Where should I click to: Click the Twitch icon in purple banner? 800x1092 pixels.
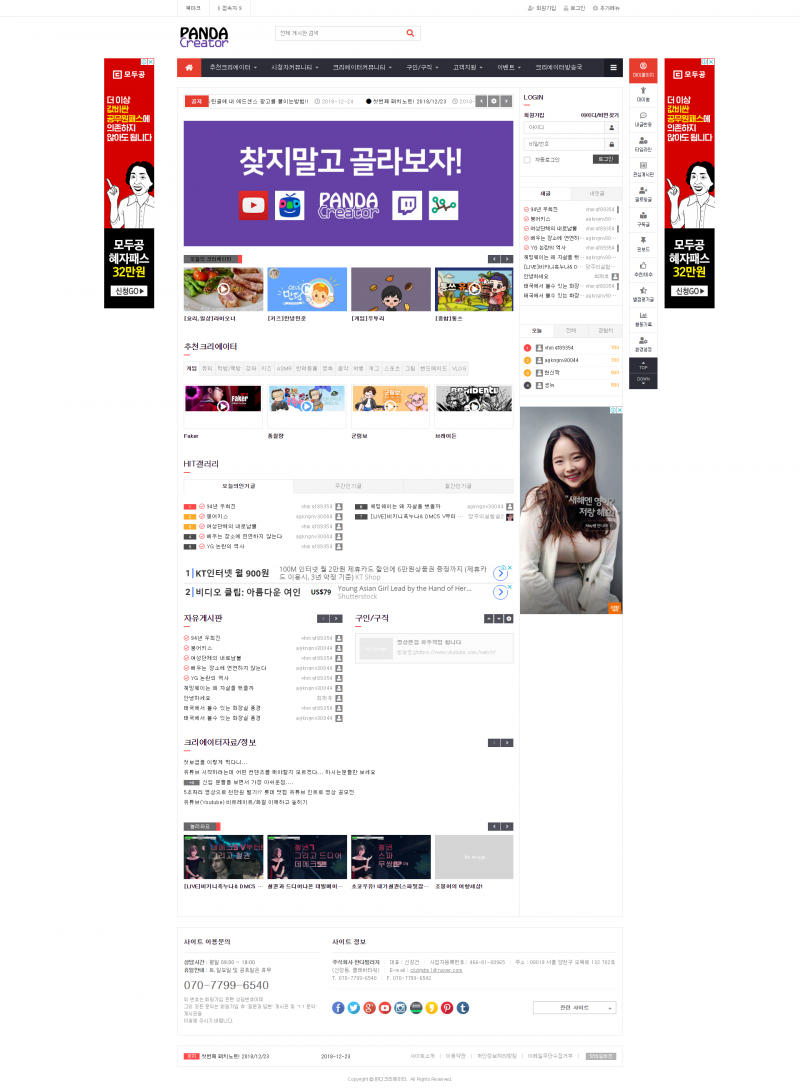point(407,205)
